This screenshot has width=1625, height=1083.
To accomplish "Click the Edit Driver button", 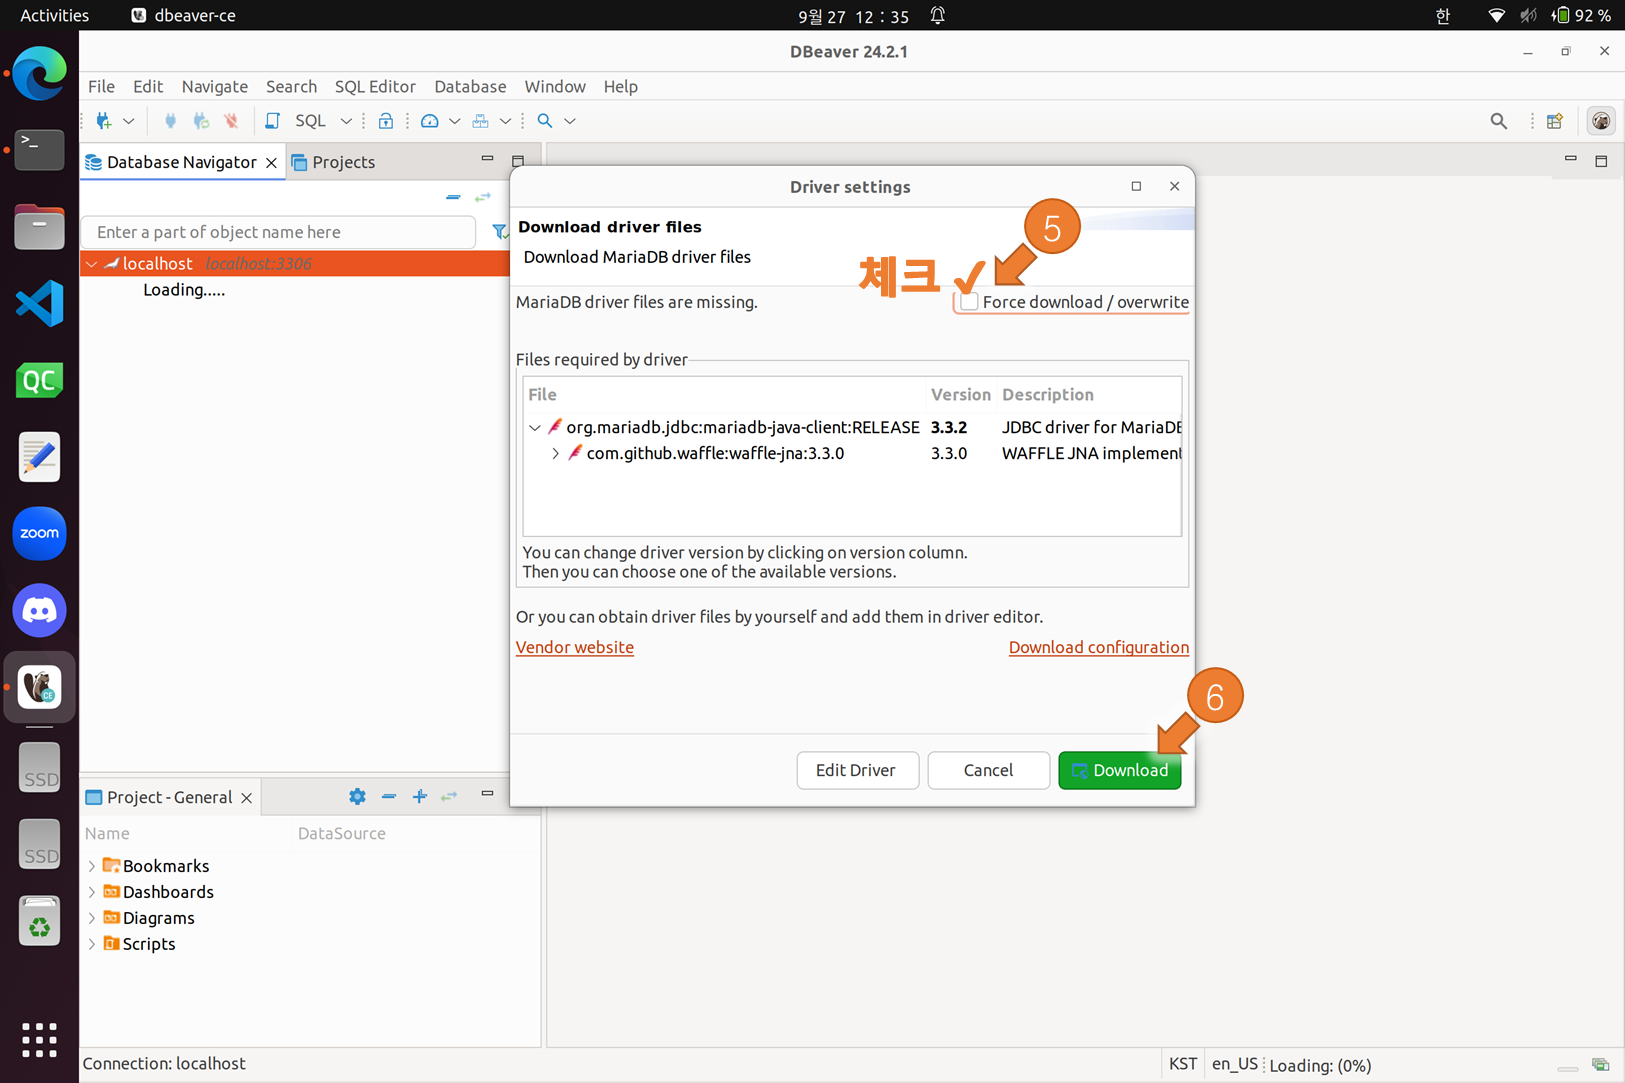I will coord(857,770).
